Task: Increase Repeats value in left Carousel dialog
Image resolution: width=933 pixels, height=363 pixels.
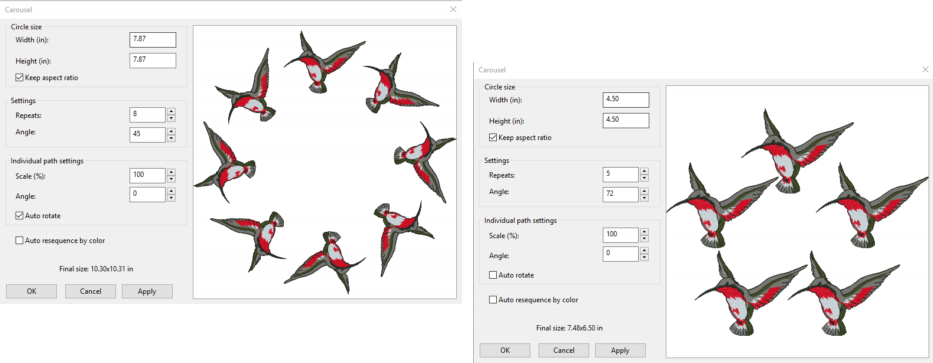Action: pyautogui.click(x=171, y=111)
